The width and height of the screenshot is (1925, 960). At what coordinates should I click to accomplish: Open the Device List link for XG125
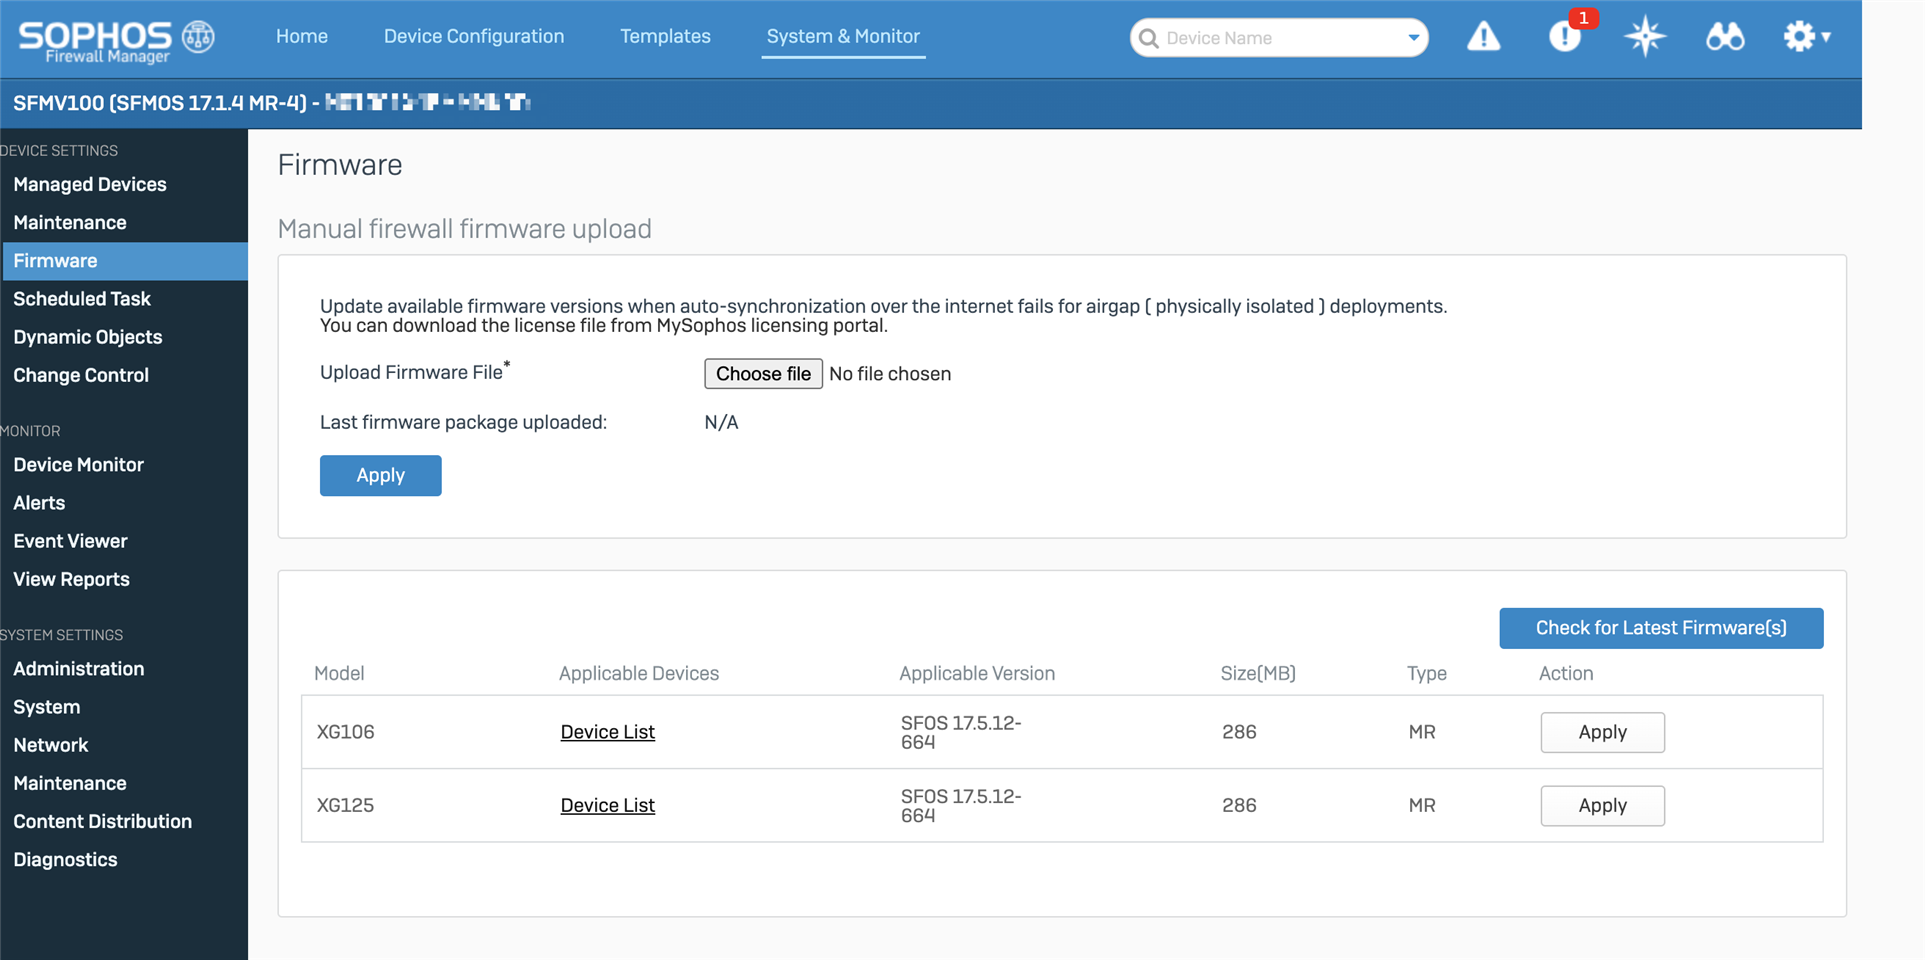coord(607,805)
